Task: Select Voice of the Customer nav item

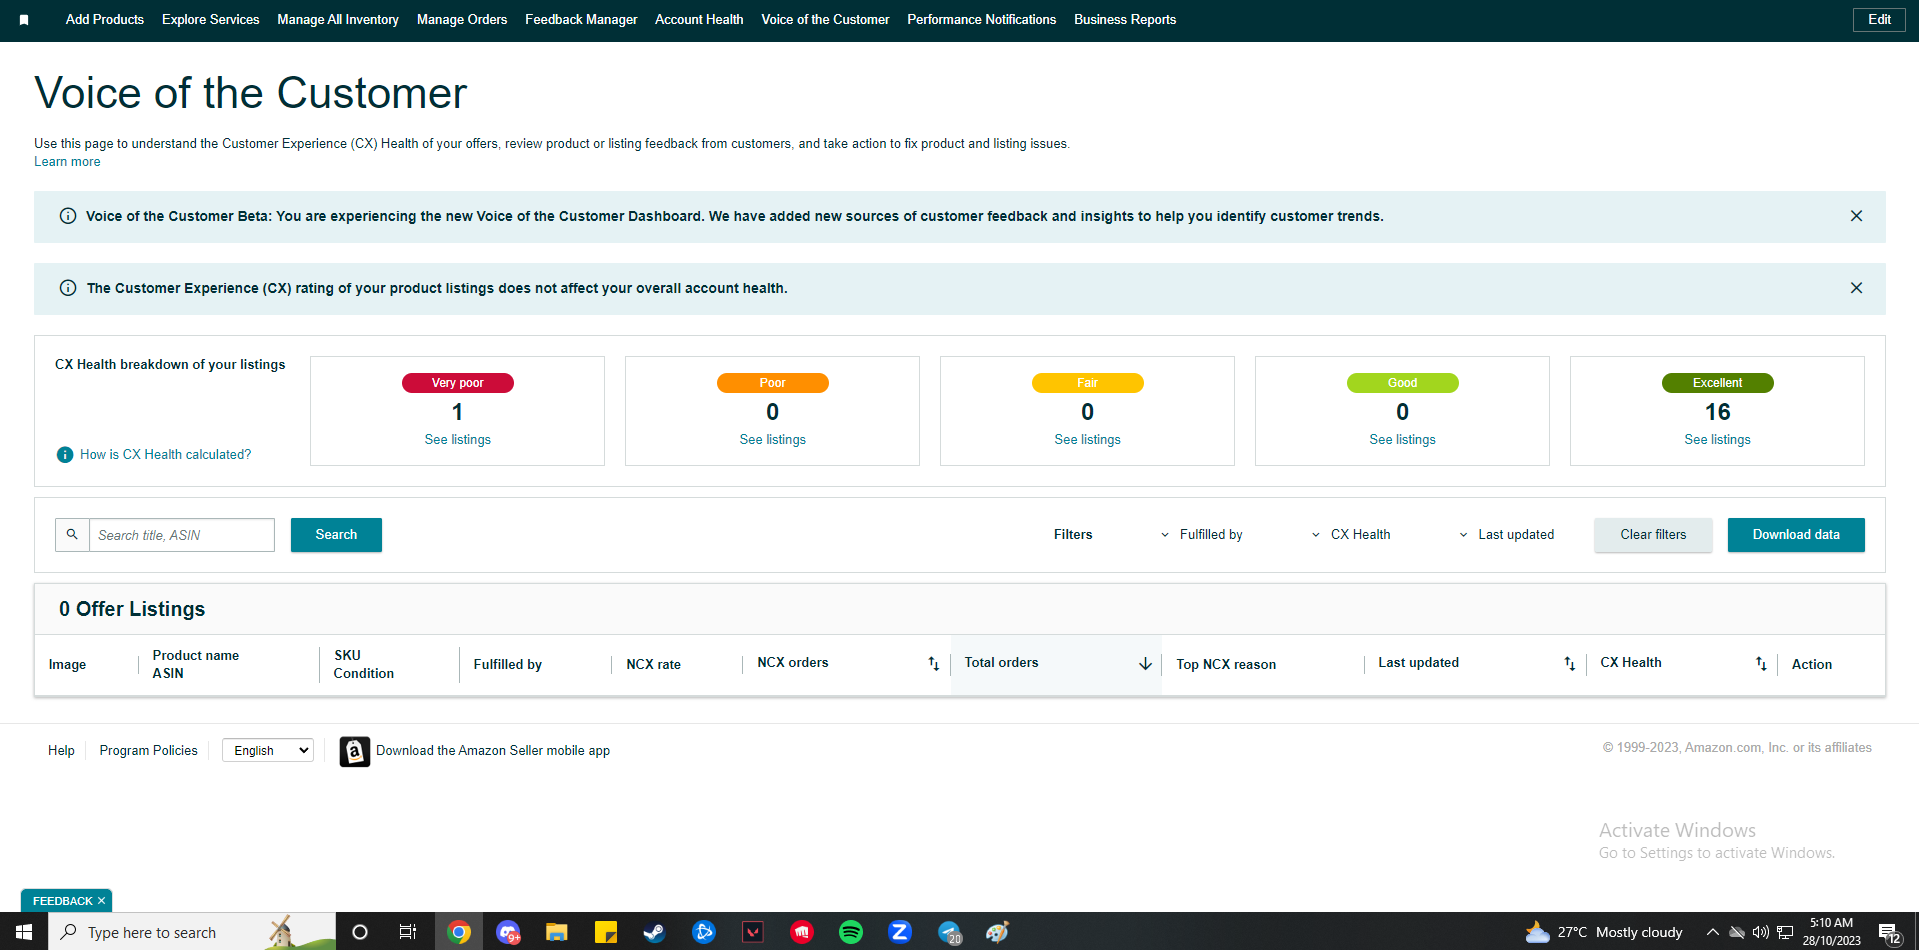Action: [x=825, y=20]
